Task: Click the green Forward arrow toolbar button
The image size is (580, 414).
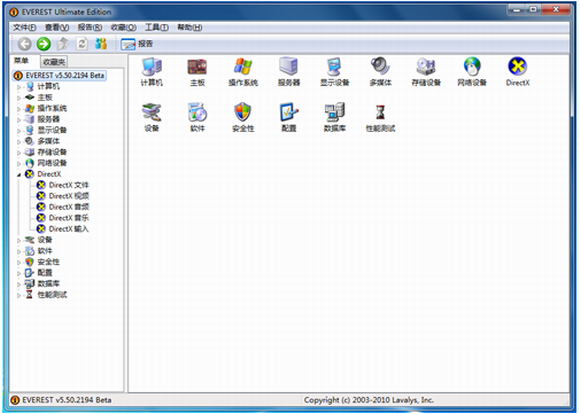Action: click(x=44, y=44)
